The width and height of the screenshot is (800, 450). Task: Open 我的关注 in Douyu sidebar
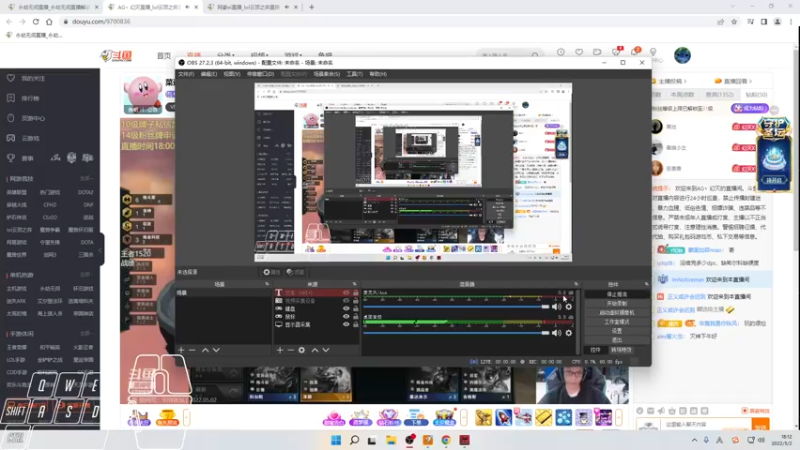[x=33, y=78]
